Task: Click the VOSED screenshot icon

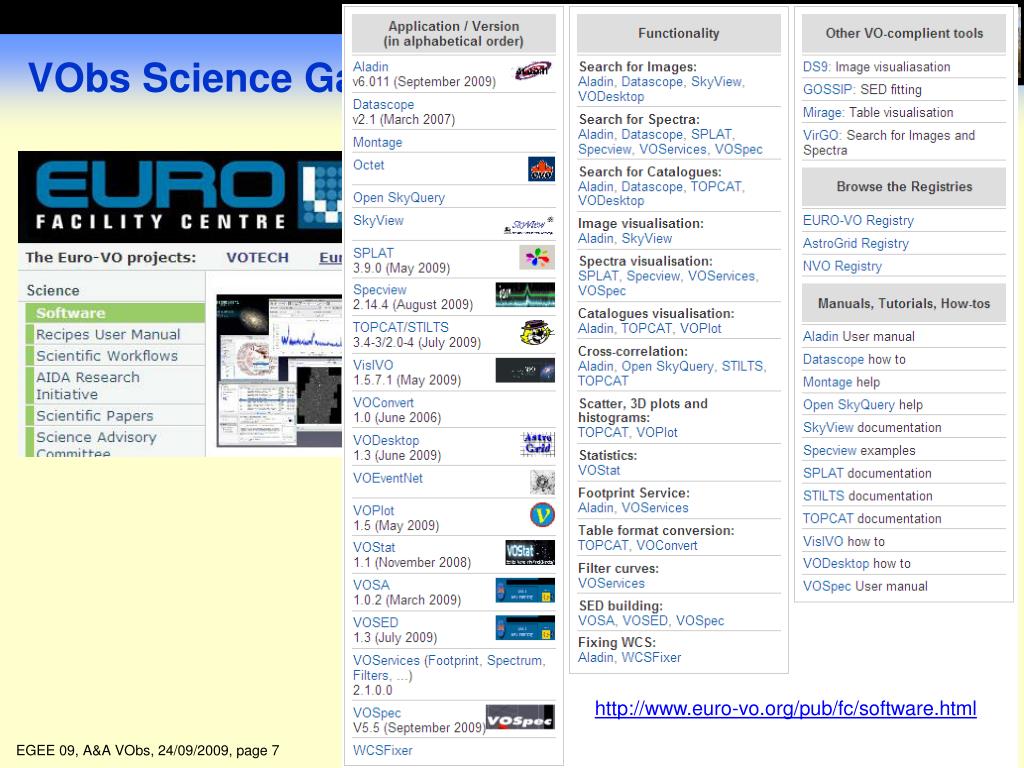Action: [x=525, y=627]
